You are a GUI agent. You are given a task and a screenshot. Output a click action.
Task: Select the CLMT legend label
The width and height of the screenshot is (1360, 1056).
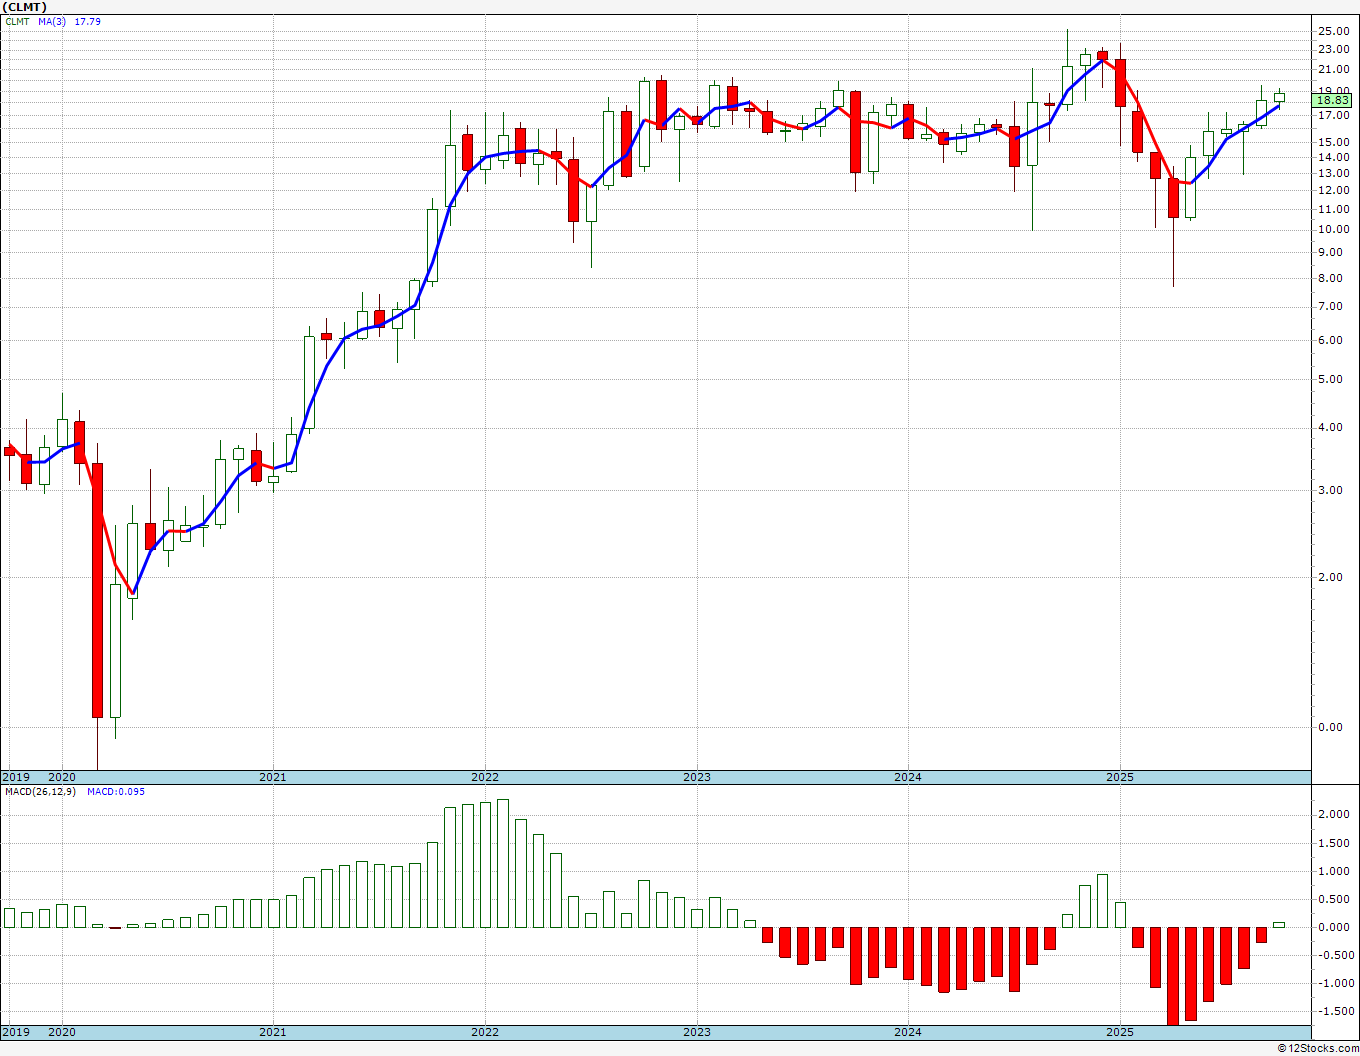click(x=17, y=21)
